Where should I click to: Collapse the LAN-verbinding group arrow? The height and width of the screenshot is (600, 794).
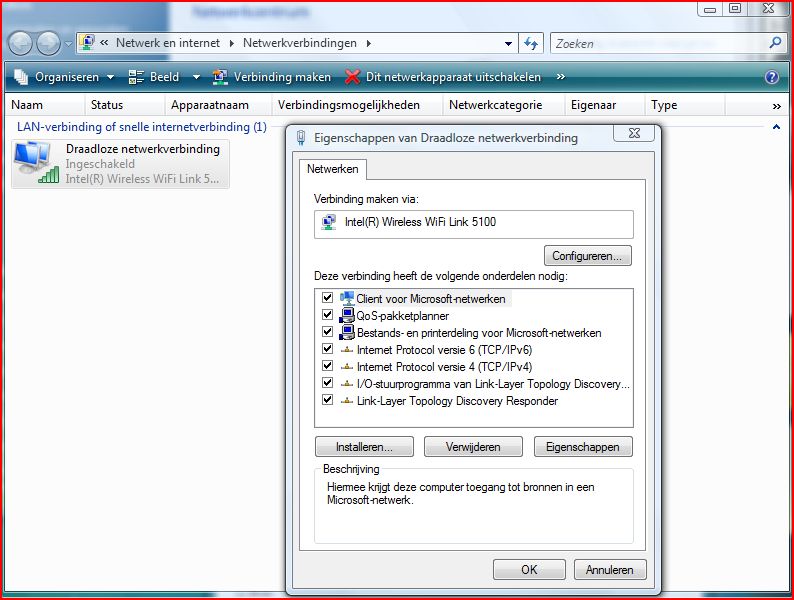[x=776, y=127]
